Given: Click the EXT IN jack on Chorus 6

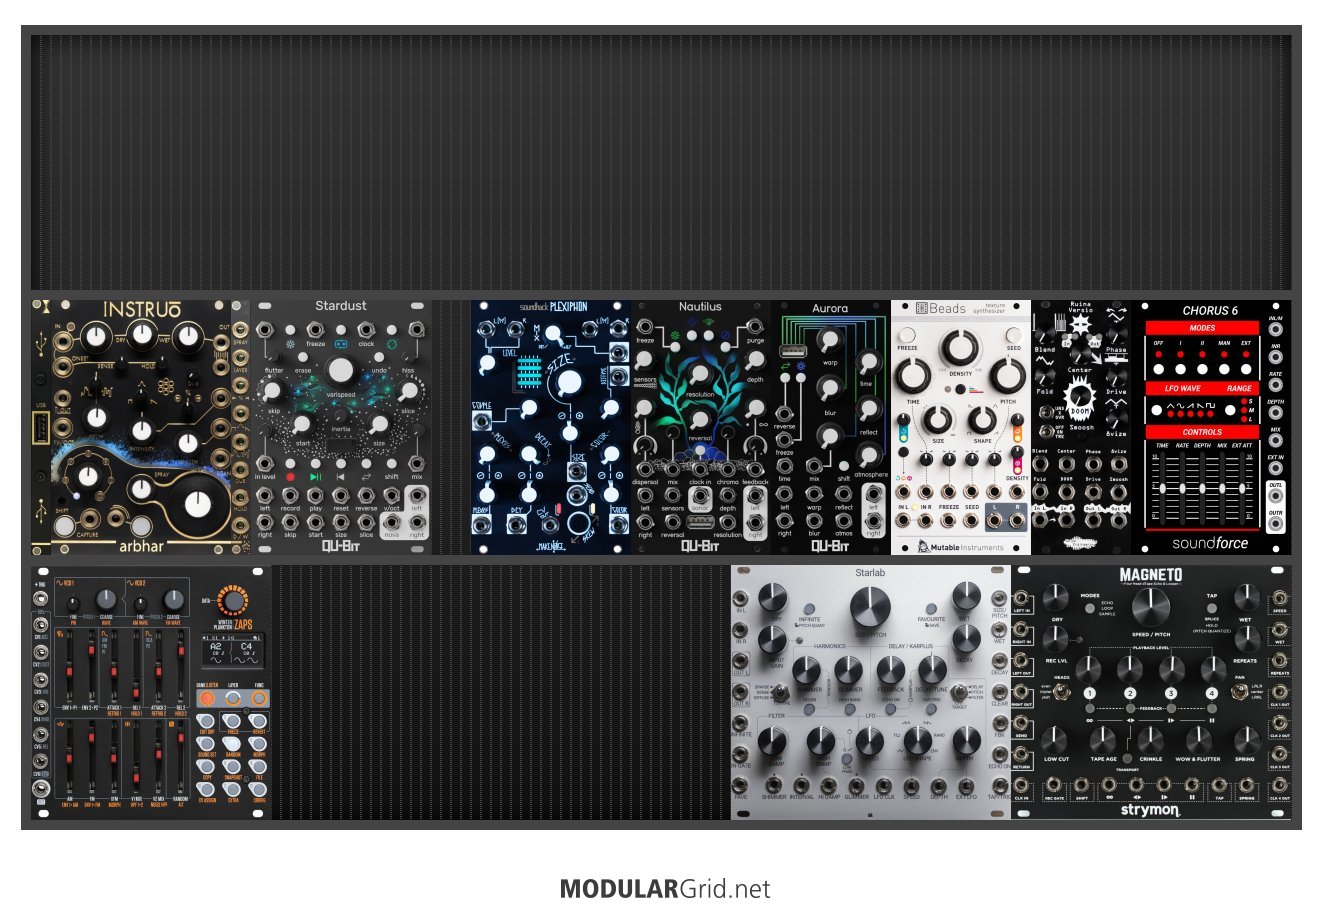Looking at the screenshot, I should [x=1276, y=467].
